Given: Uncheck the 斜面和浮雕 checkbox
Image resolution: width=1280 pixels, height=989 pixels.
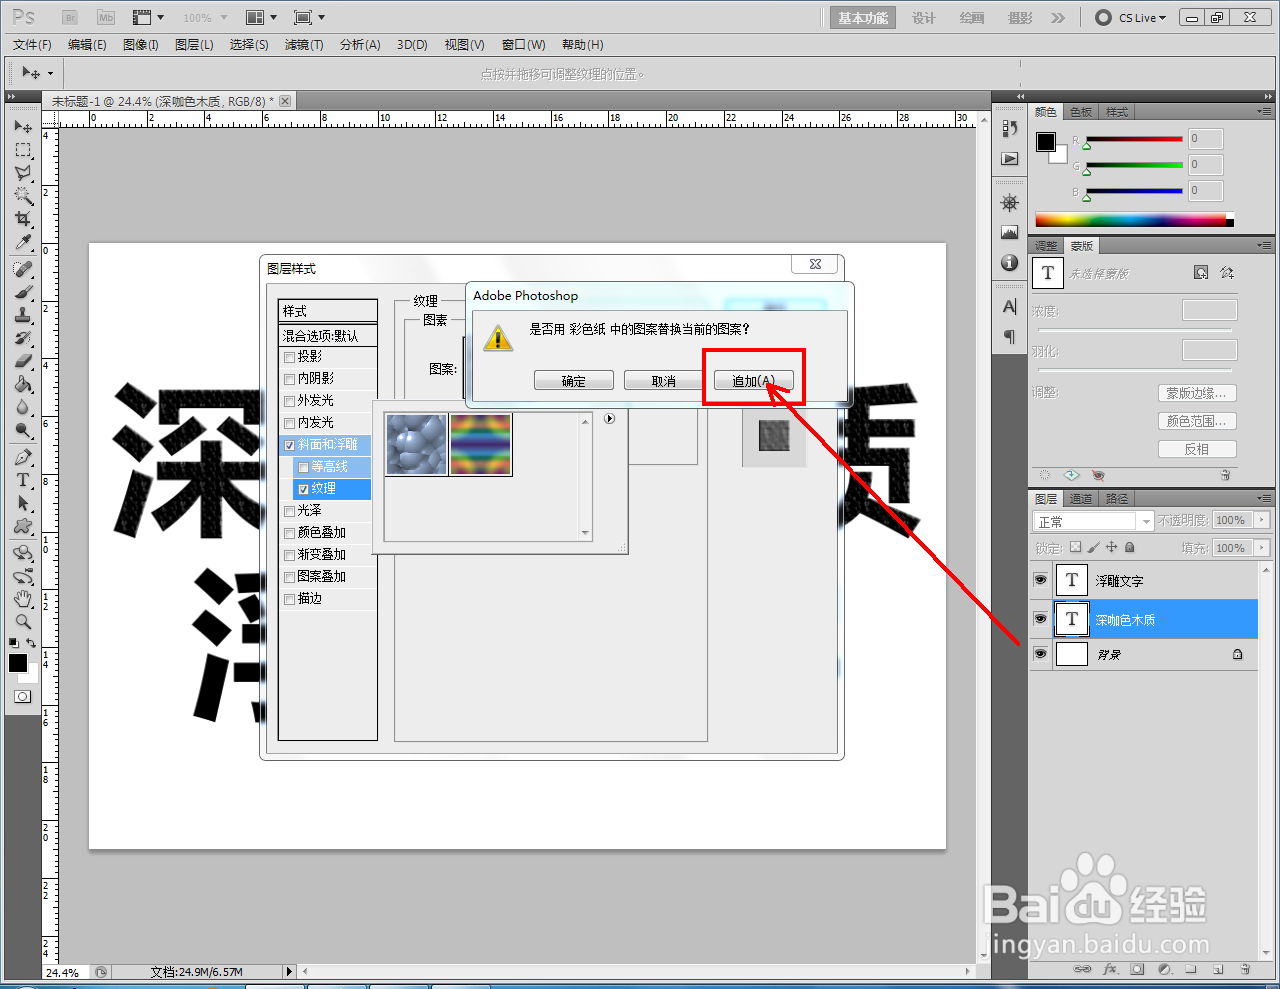Looking at the screenshot, I should [x=290, y=445].
